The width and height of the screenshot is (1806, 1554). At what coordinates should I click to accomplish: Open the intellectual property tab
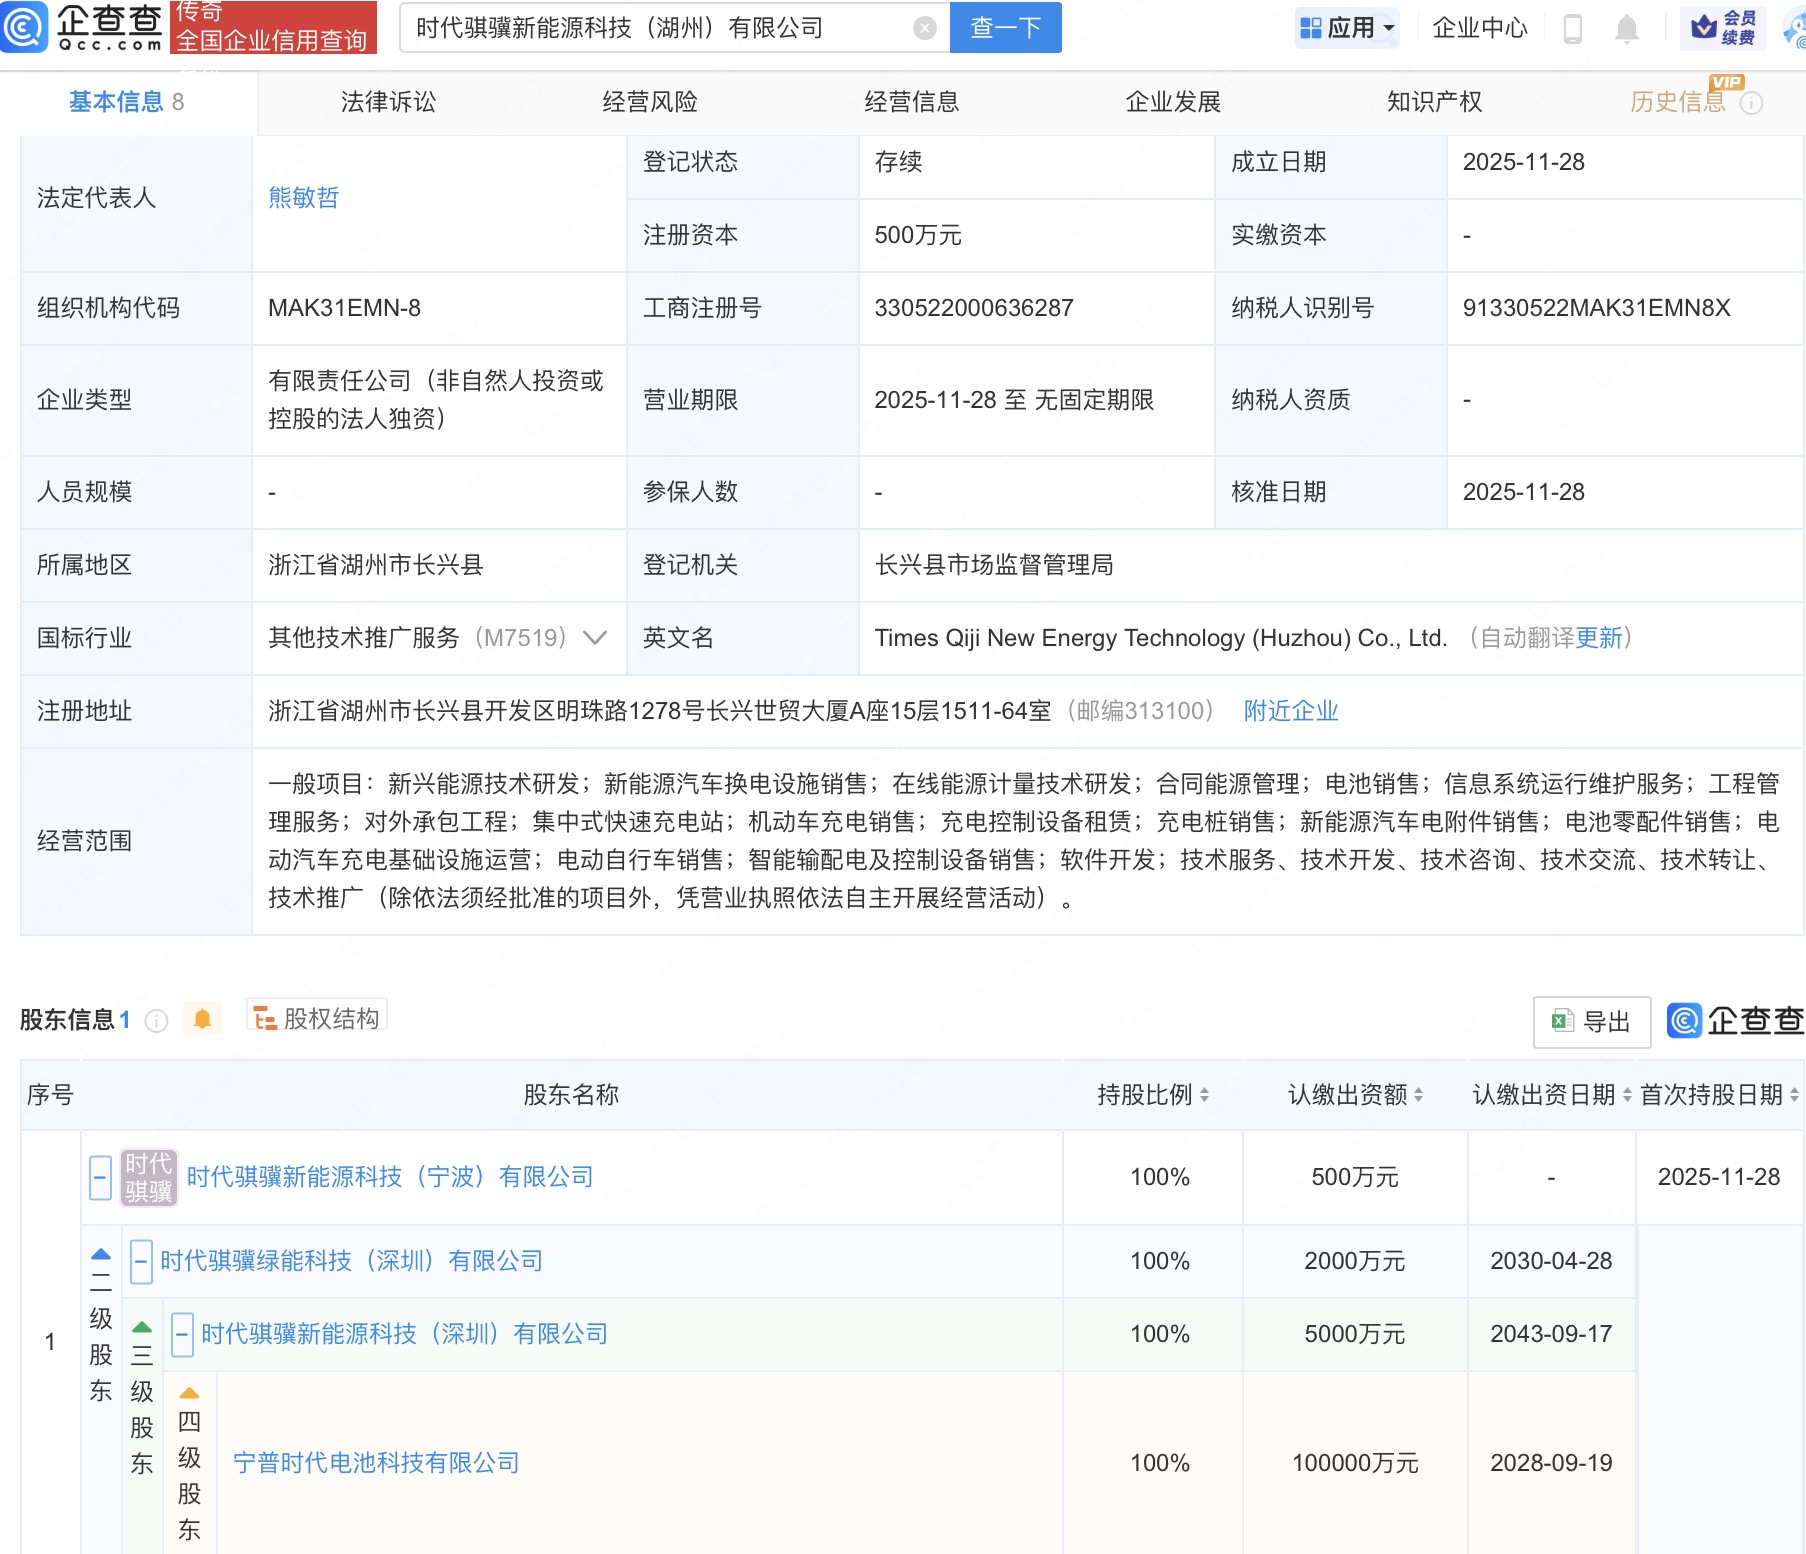pyautogui.click(x=1434, y=102)
